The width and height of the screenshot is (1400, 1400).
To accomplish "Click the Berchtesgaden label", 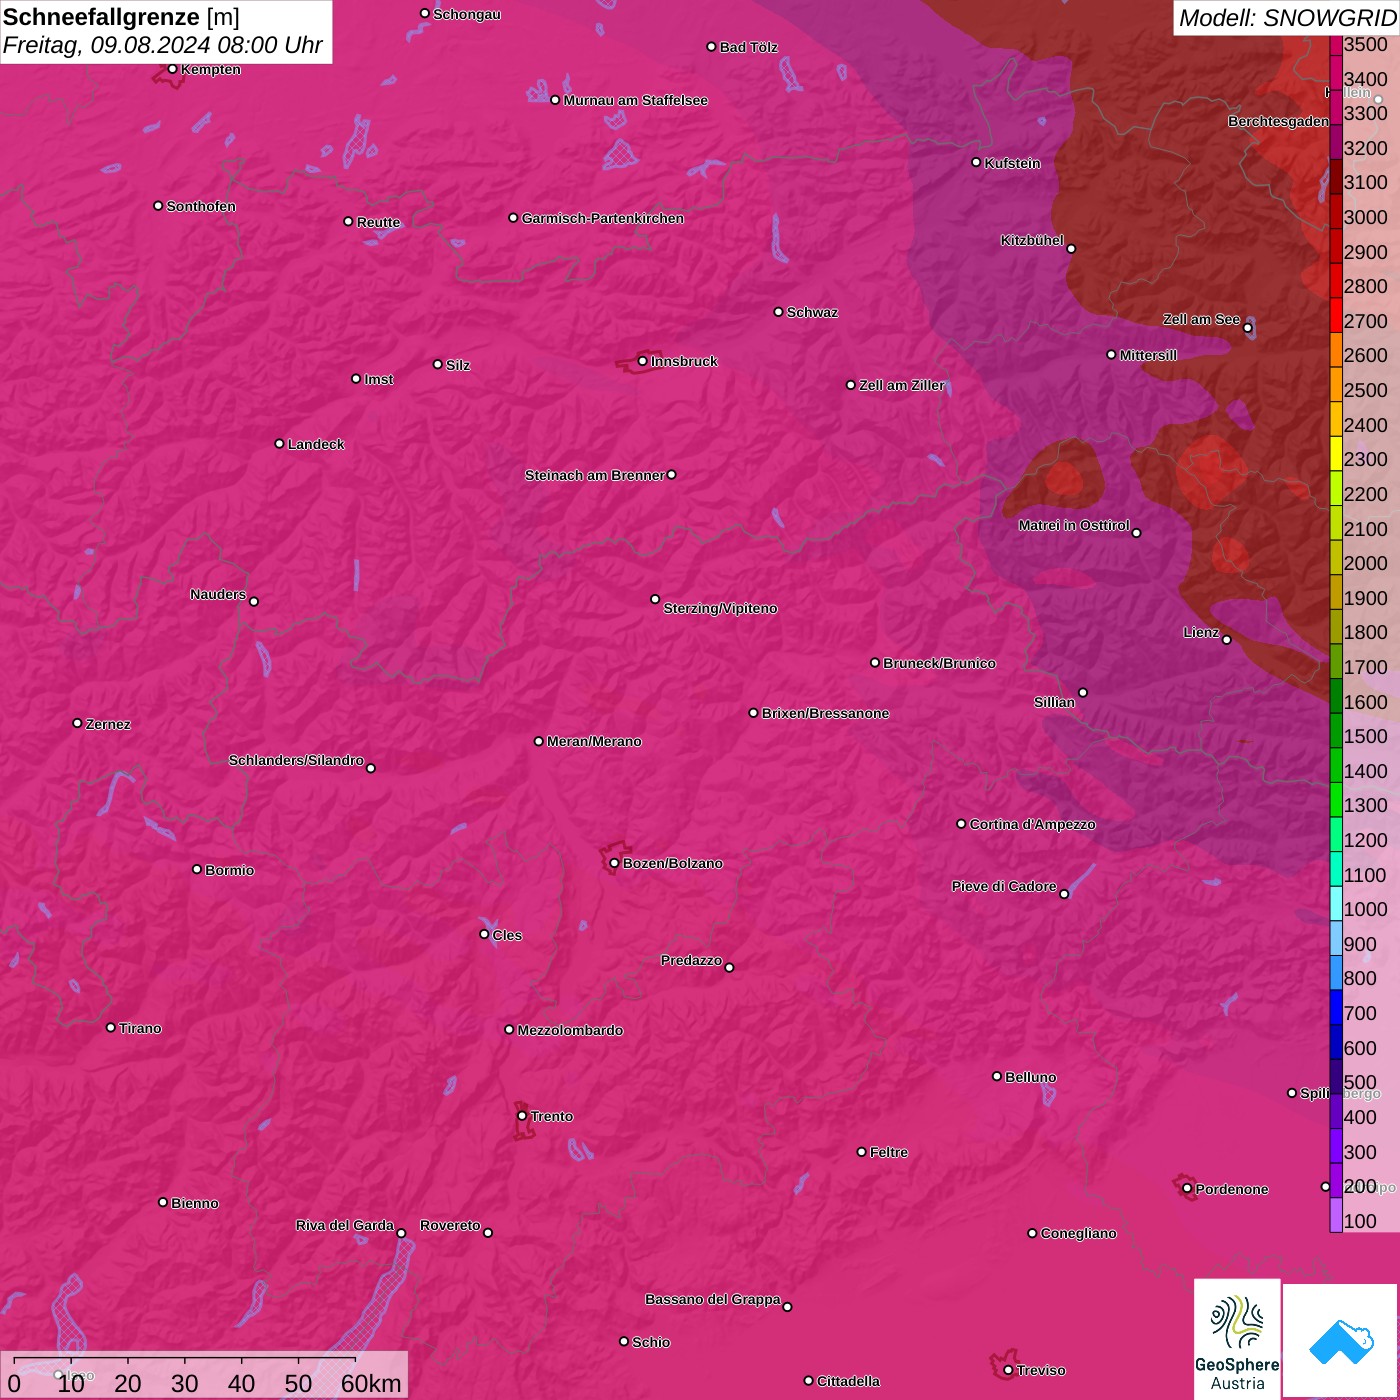I will pos(1278,121).
